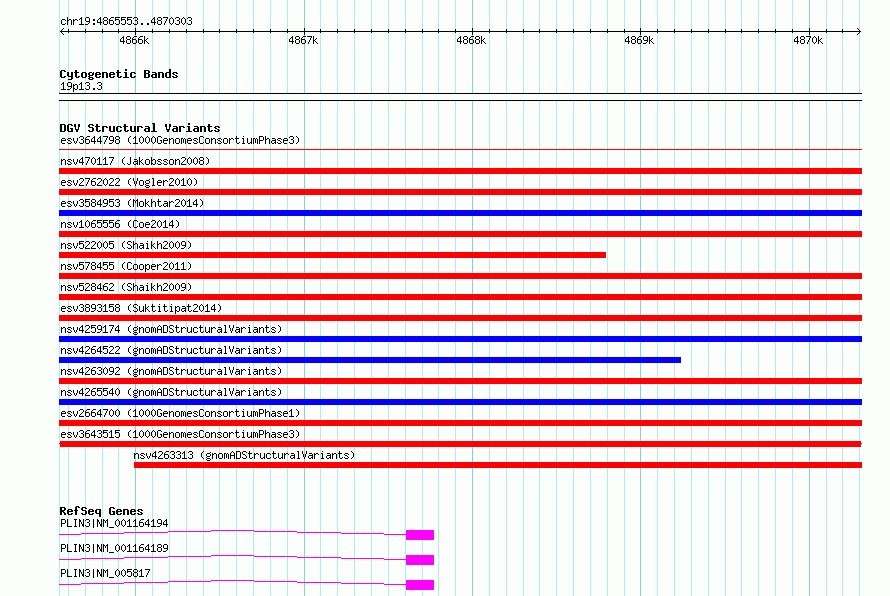
Task: Click the Cytogenetic Bands track title
Action: click(x=119, y=74)
